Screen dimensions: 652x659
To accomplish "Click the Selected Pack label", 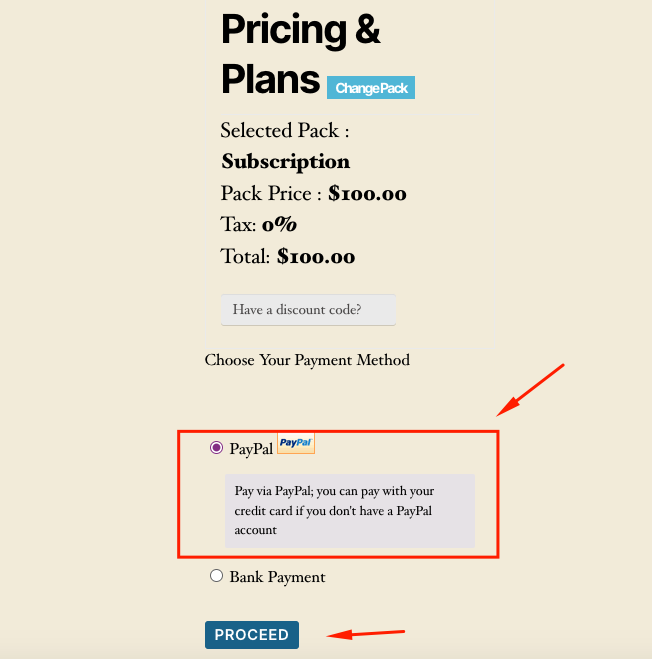I will [x=284, y=131].
